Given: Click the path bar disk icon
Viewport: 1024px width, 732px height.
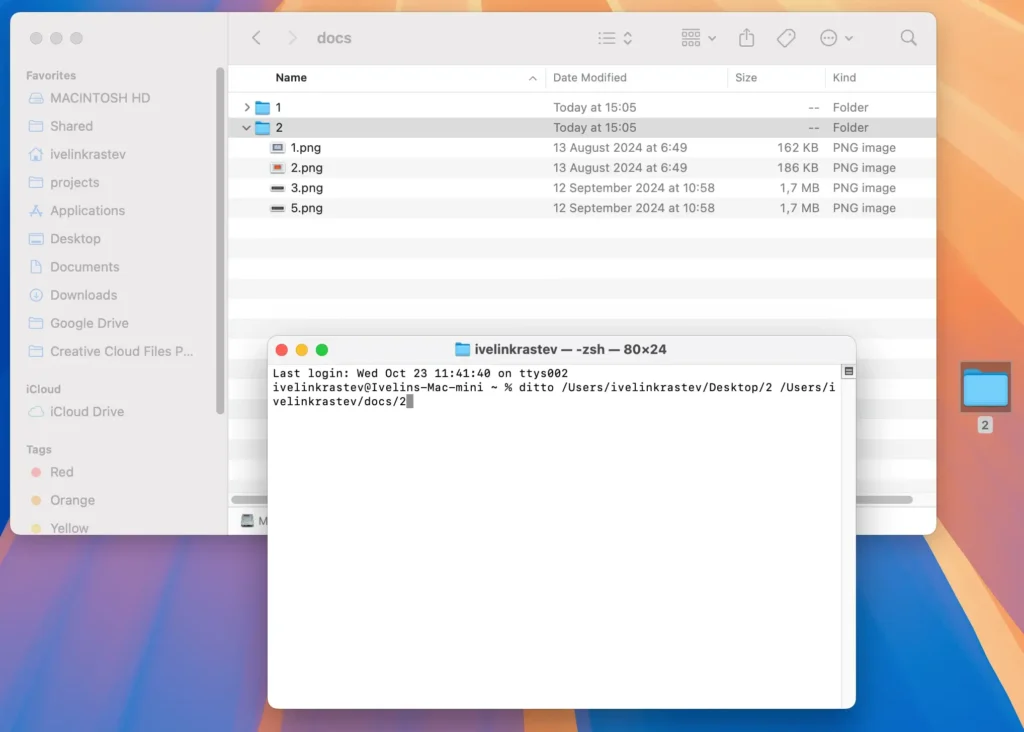Looking at the screenshot, I should click(x=247, y=520).
